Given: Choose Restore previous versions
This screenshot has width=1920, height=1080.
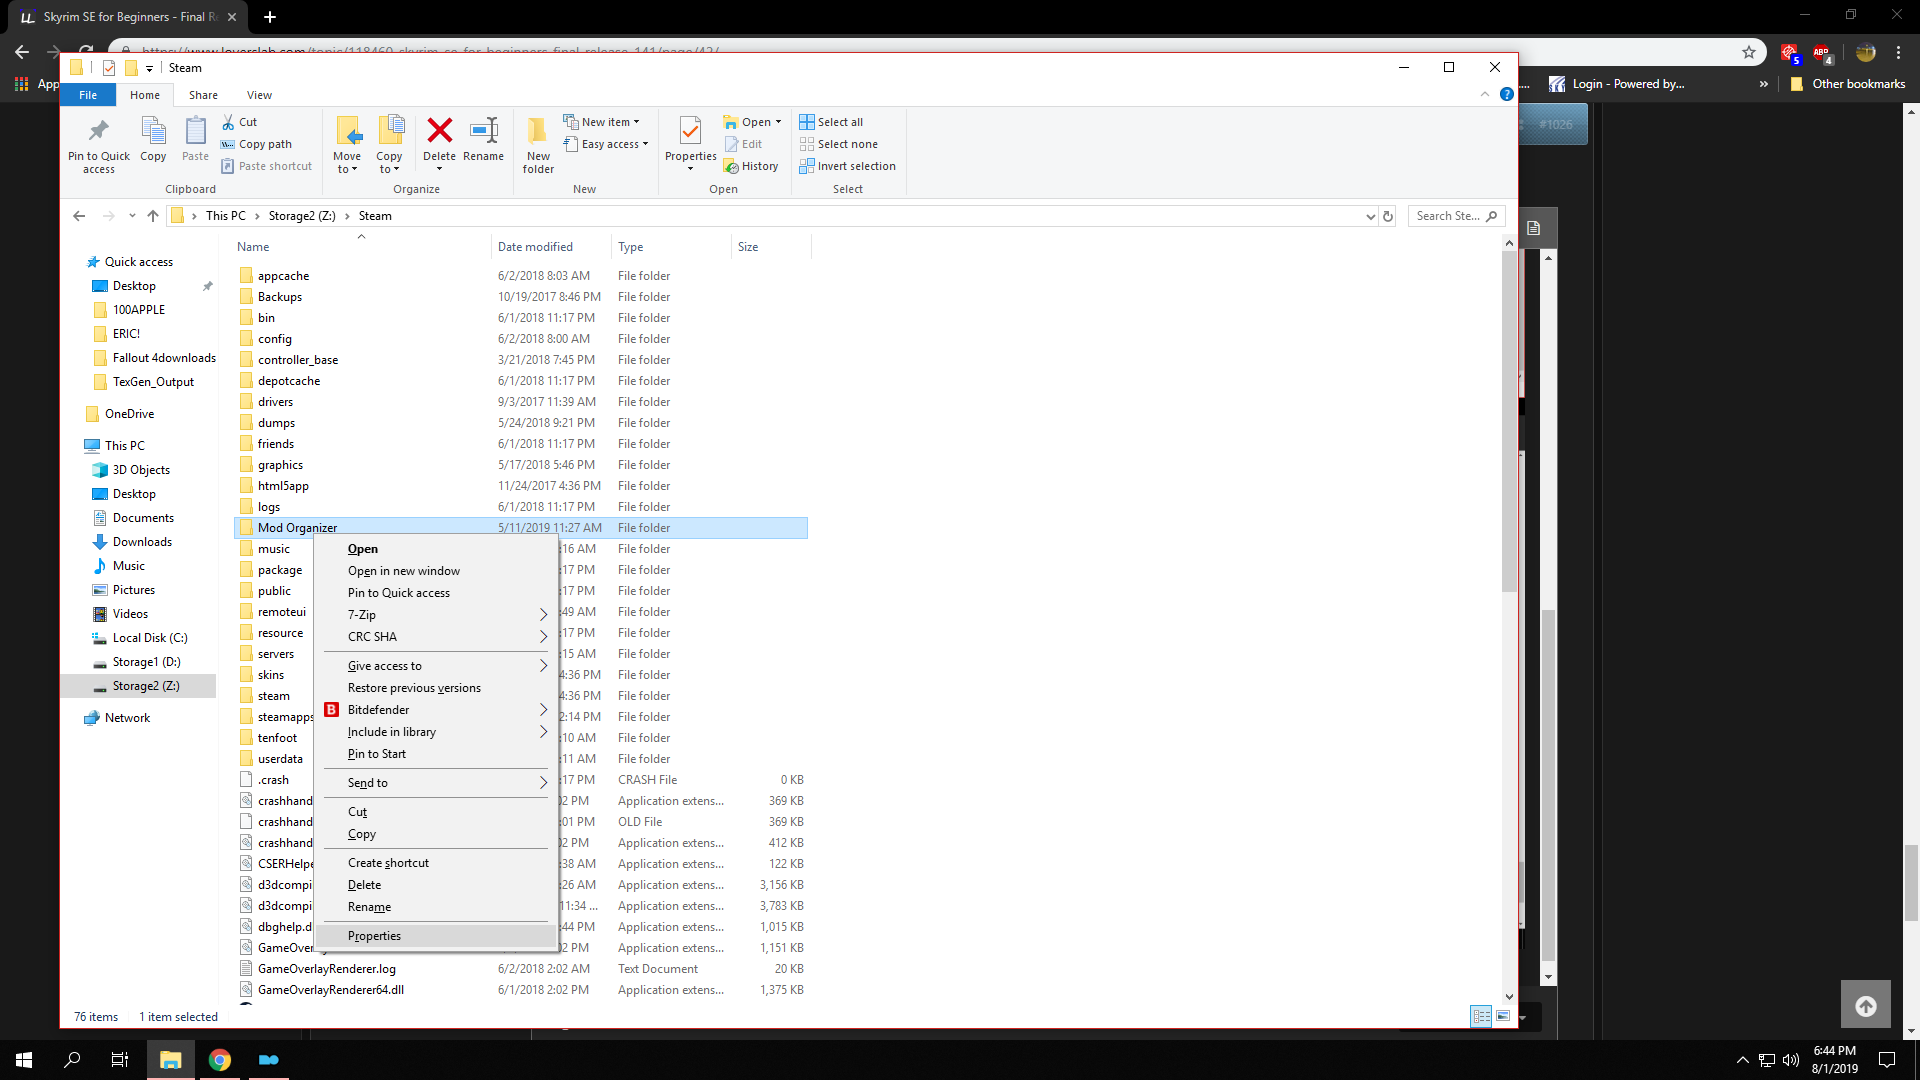Looking at the screenshot, I should click(436, 688).
